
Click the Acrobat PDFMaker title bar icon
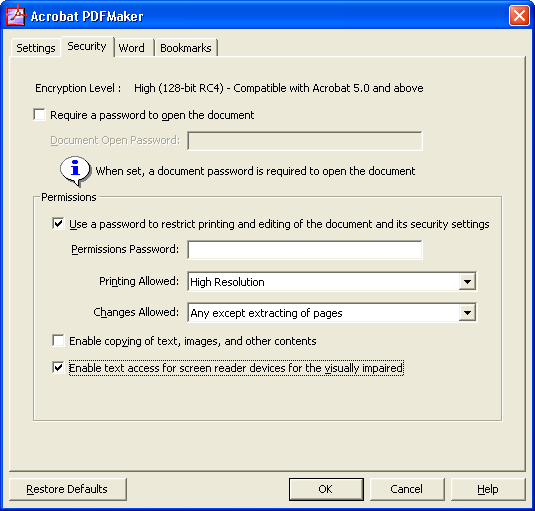(16, 16)
